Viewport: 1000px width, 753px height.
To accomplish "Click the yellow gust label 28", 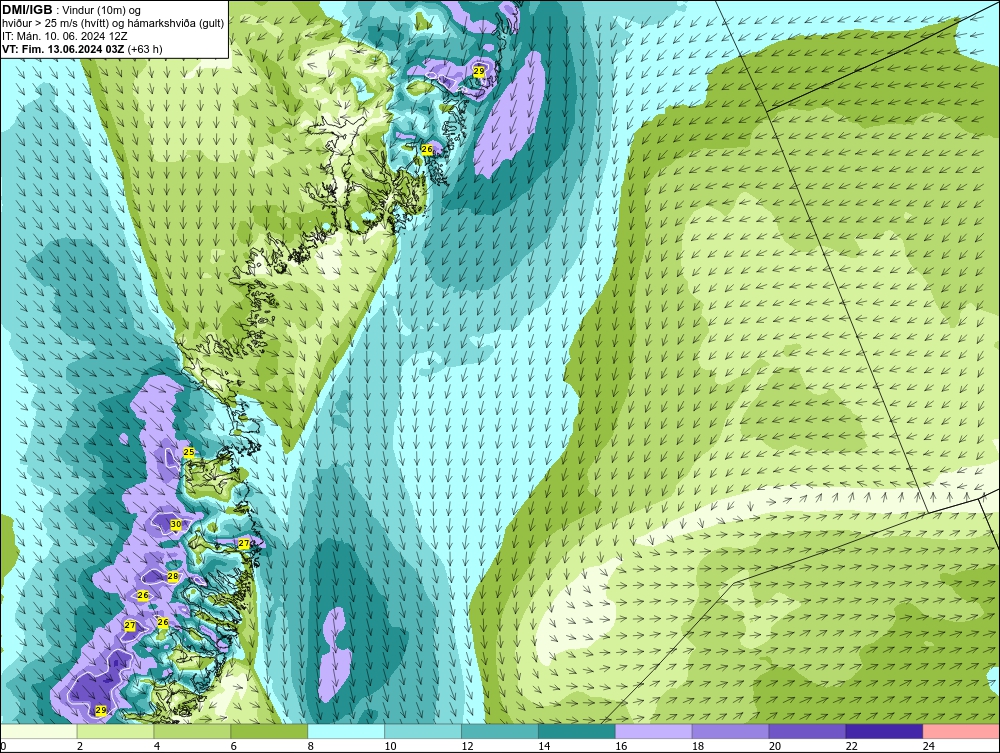I will (173, 576).
